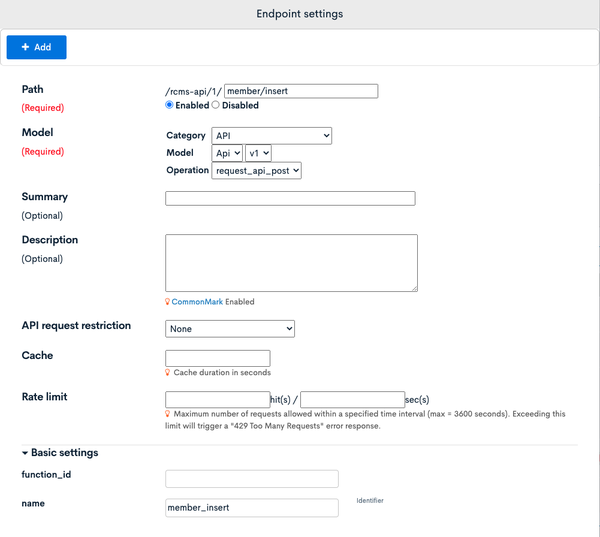Open the API request restriction dropdown

[x=230, y=329]
